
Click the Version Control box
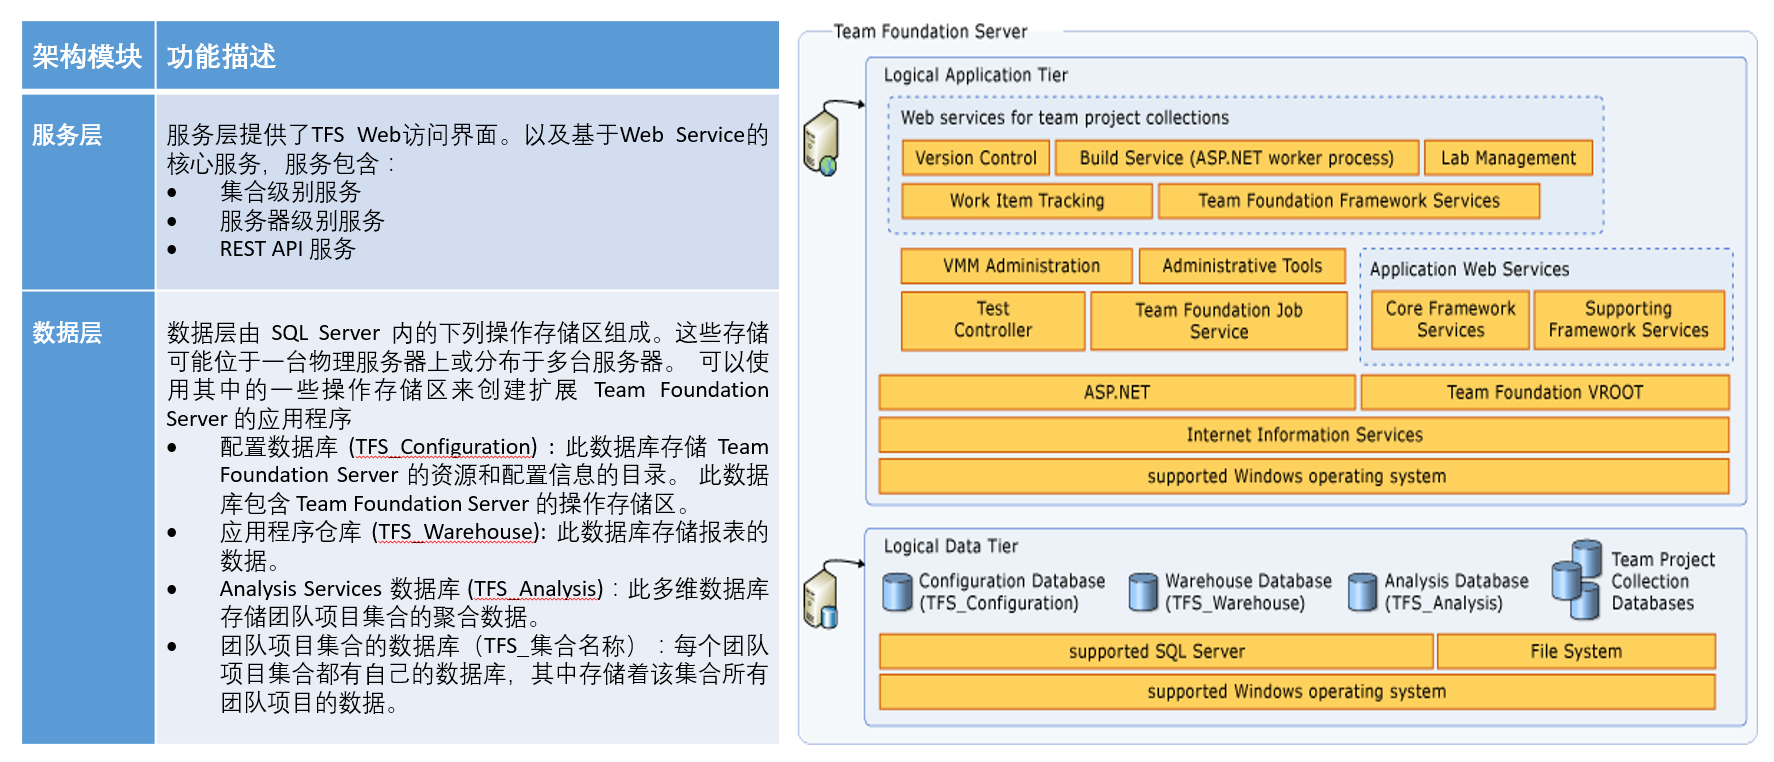pos(976,158)
